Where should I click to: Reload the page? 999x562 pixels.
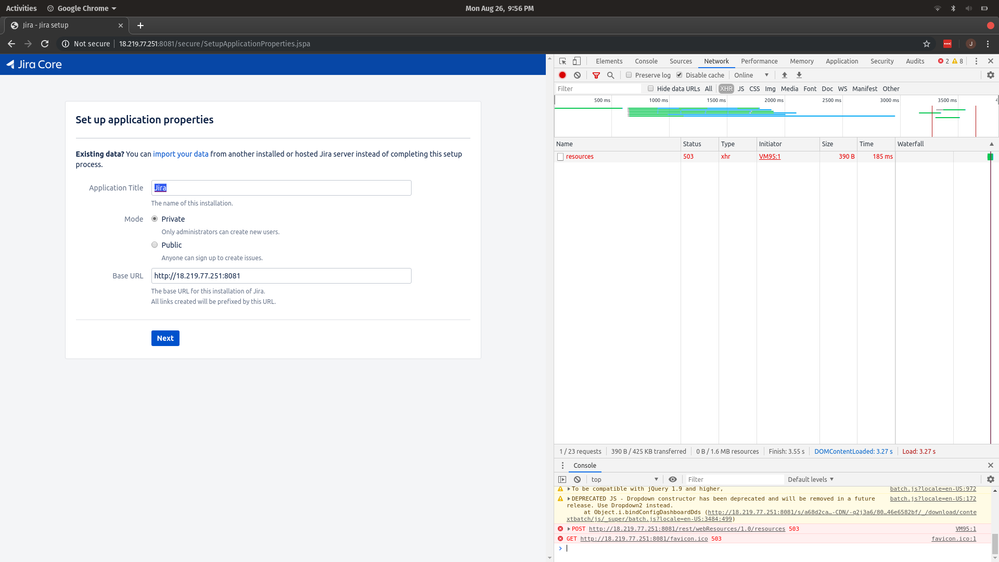[x=45, y=44]
